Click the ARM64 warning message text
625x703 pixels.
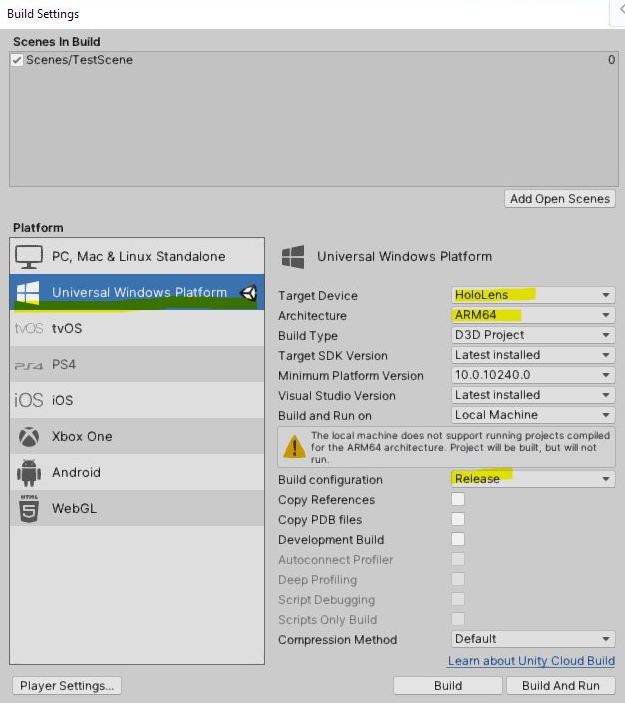click(460, 447)
